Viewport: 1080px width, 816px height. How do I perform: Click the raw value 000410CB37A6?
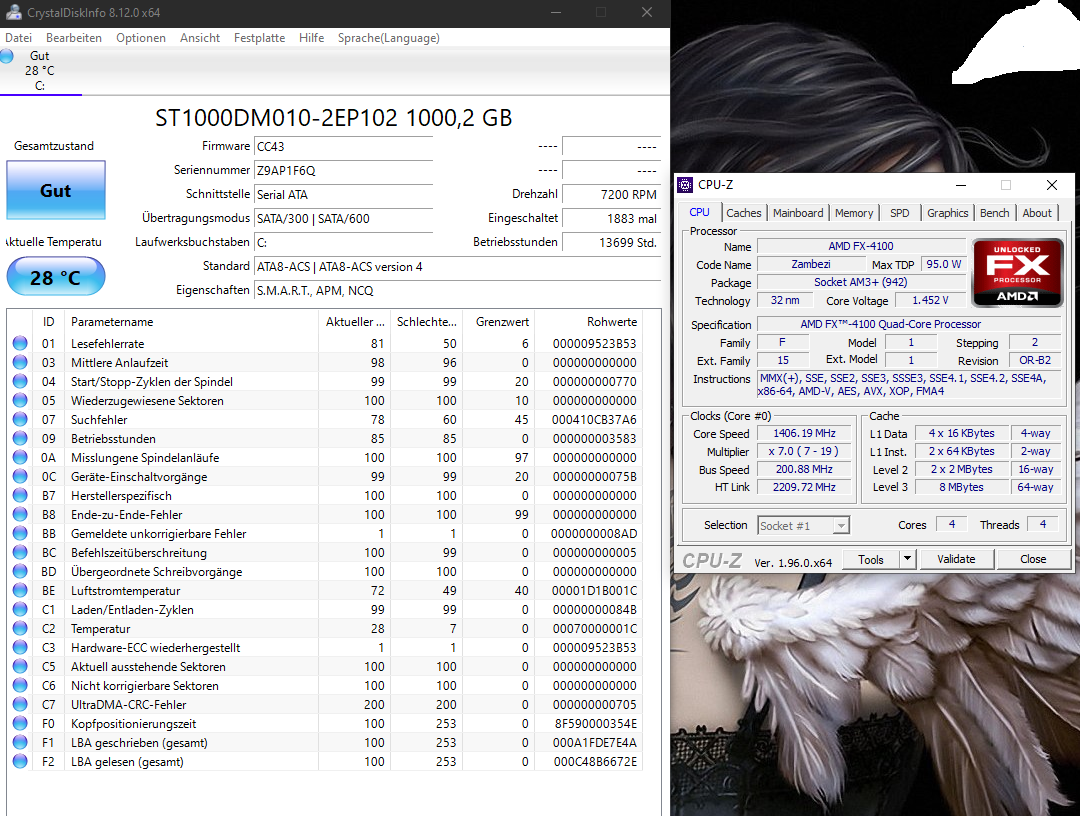coord(594,419)
